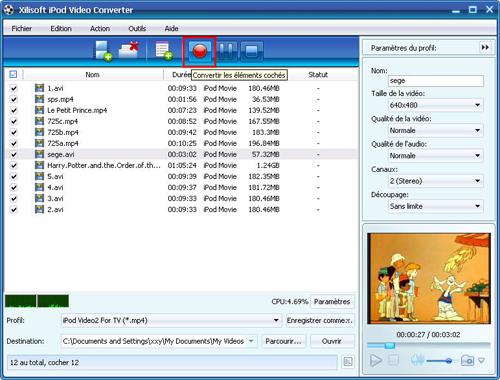Click the CPU usage graph
Viewport: 500px width, 380px height.
(x=37, y=301)
